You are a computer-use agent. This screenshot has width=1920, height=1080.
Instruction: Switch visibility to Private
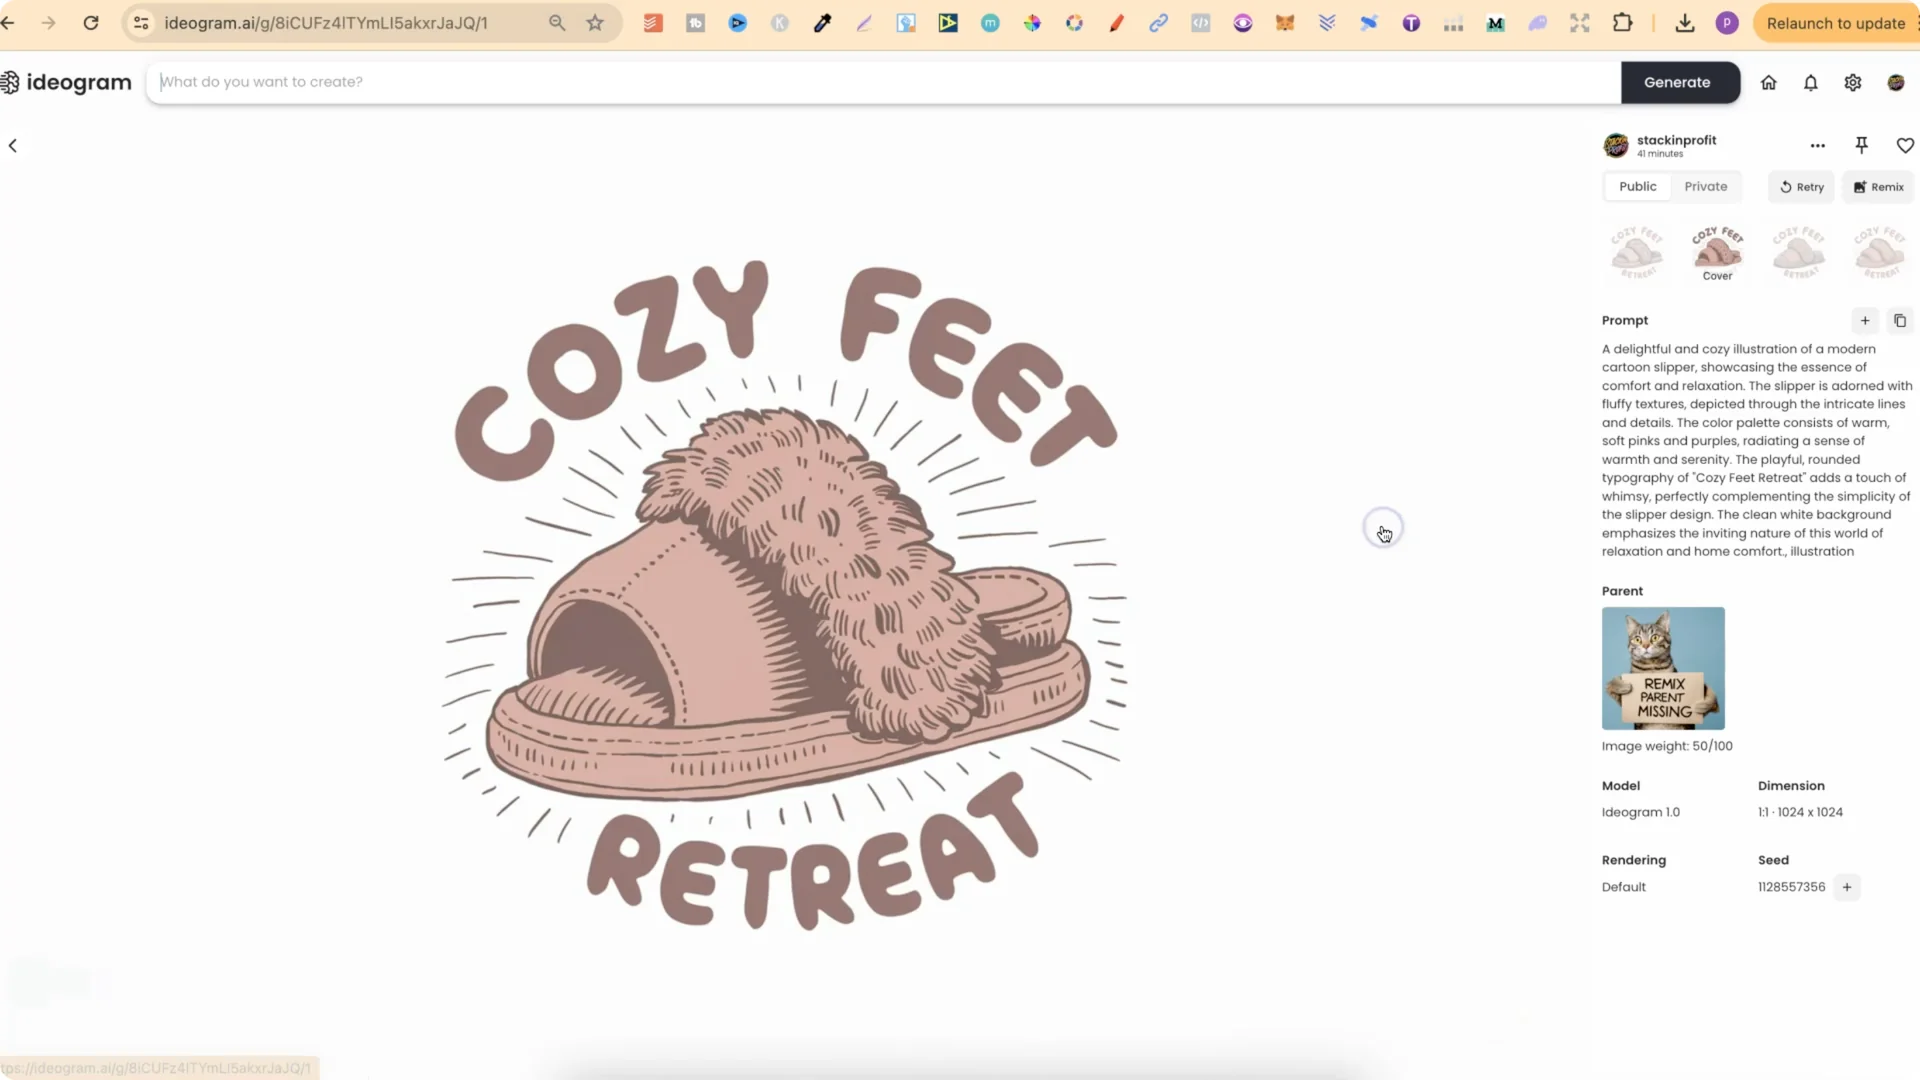[1705, 186]
